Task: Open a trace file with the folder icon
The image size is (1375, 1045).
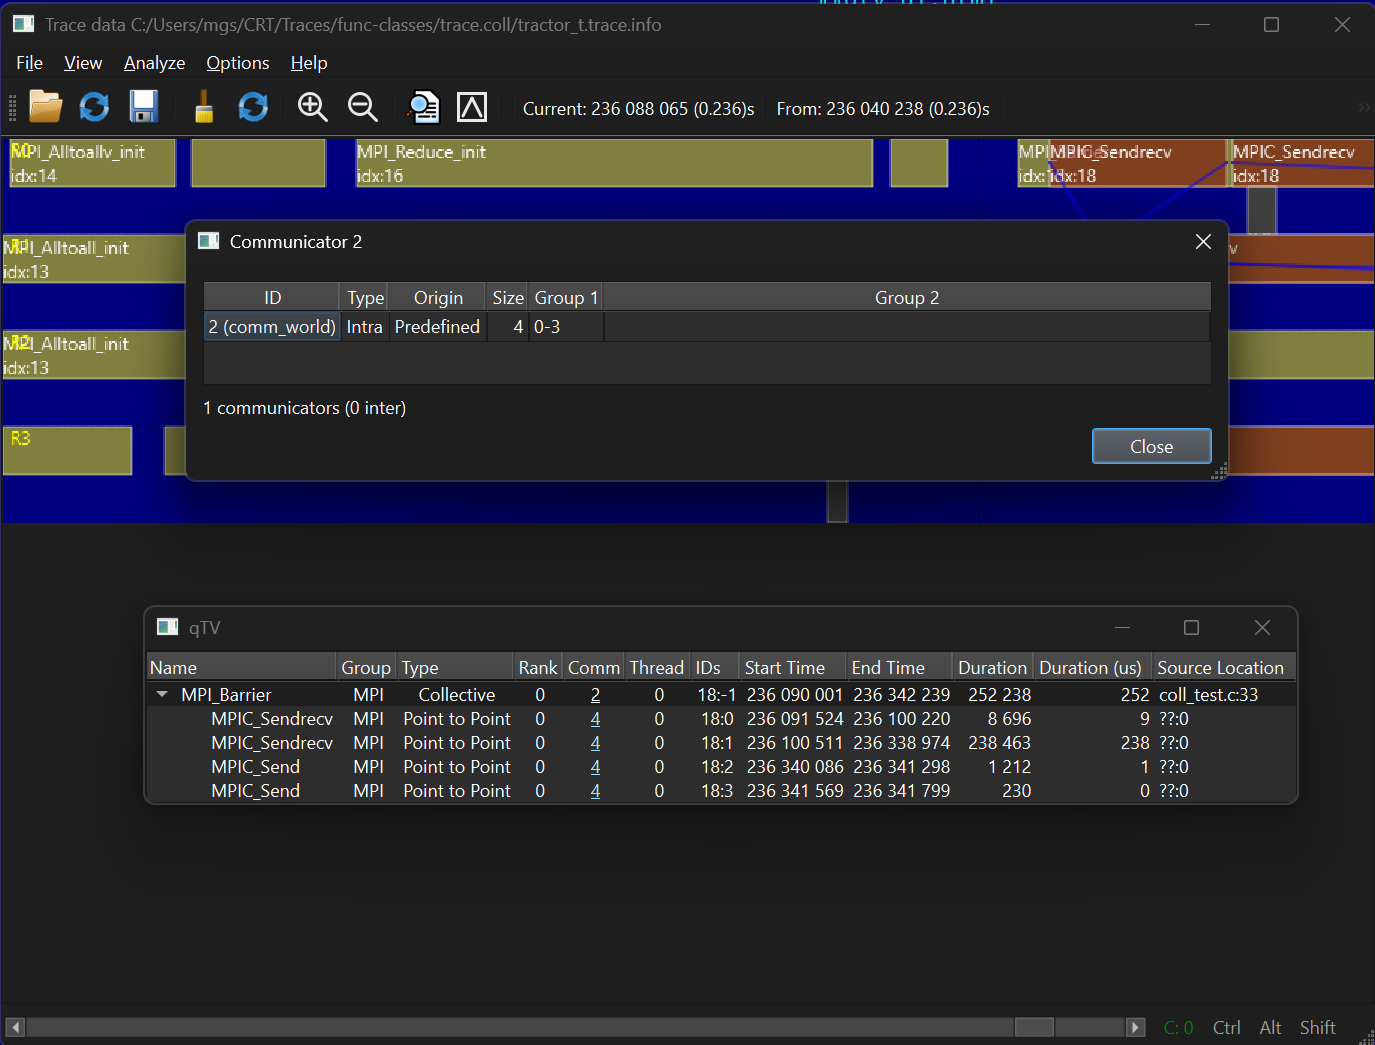Action: tap(45, 107)
